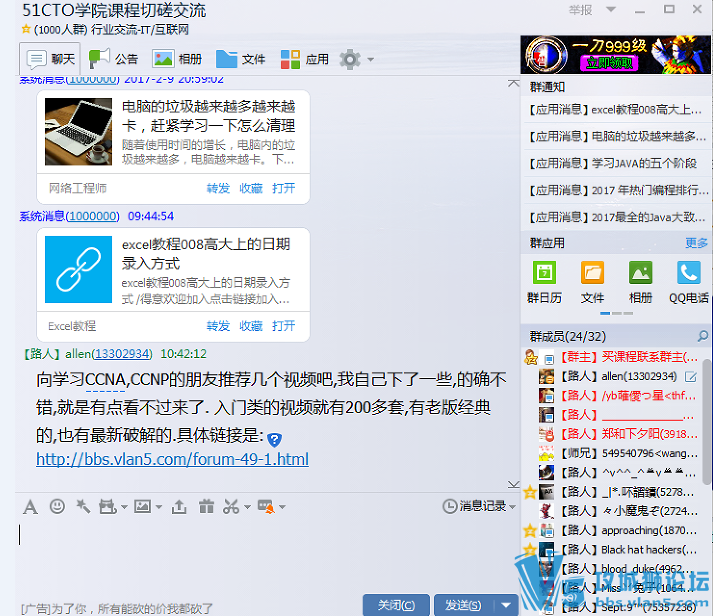
Task: Click the star beside the group category
Action: point(26,30)
